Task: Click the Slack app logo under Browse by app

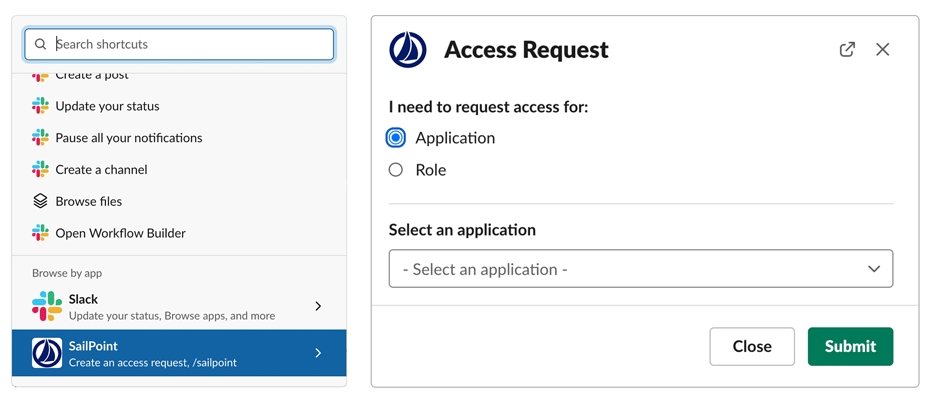Action: click(47, 306)
